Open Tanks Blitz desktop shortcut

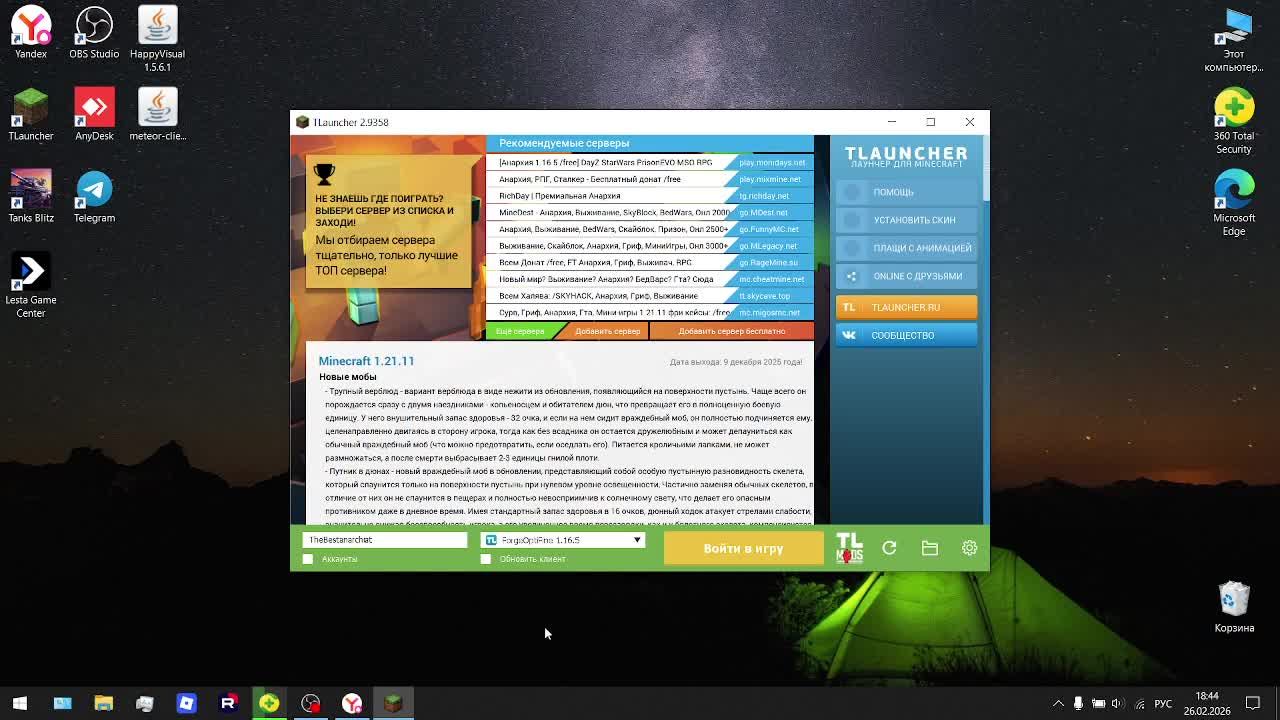(31, 196)
